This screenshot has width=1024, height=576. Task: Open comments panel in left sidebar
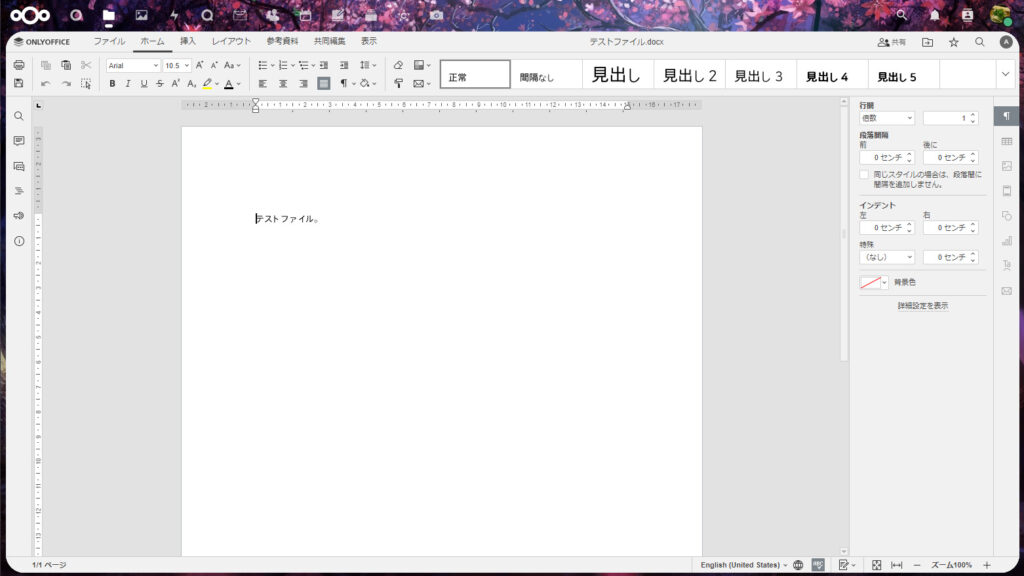click(19, 141)
